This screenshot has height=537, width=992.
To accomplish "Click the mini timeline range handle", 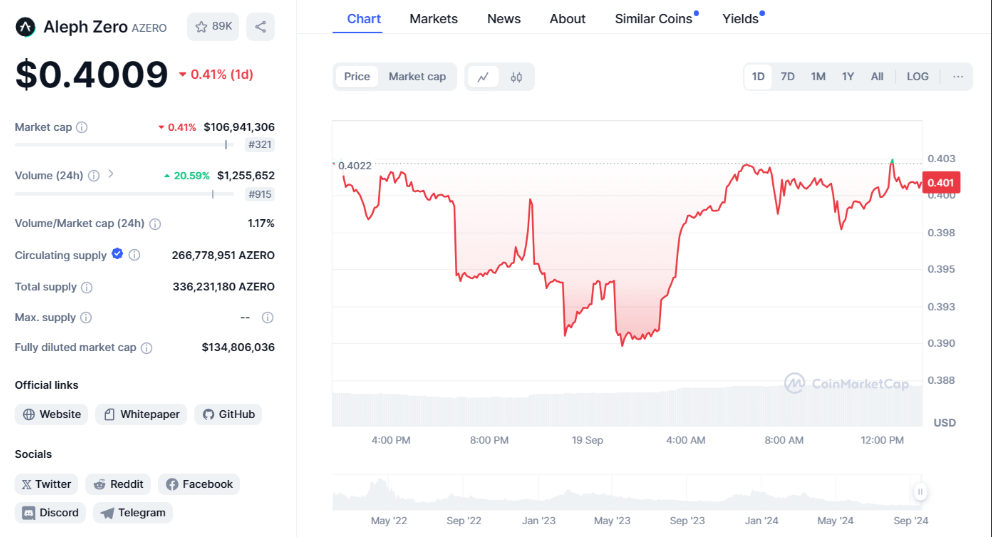I will tap(921, 491).
